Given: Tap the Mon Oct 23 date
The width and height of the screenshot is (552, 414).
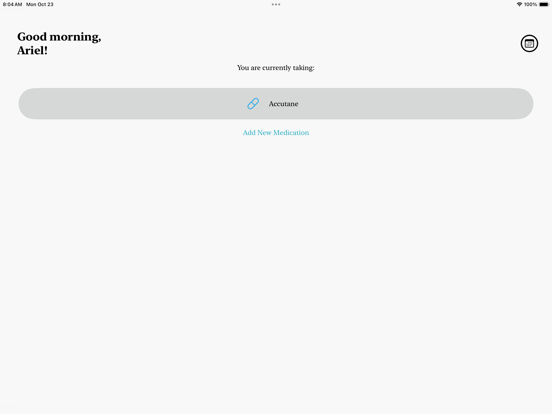Looking at the screenshot, I should (x=40, y=4).
